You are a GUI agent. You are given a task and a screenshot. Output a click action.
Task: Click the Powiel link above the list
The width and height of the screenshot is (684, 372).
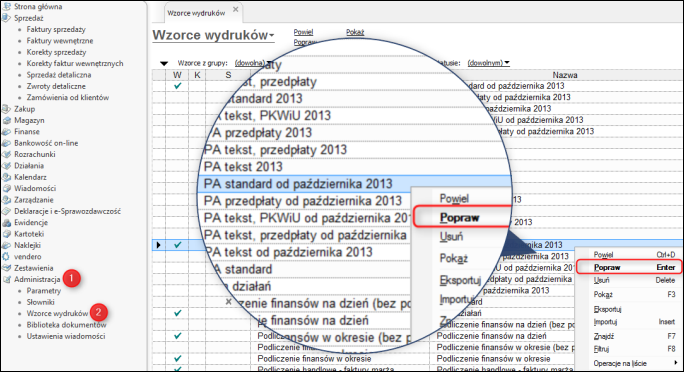[303, 32]
